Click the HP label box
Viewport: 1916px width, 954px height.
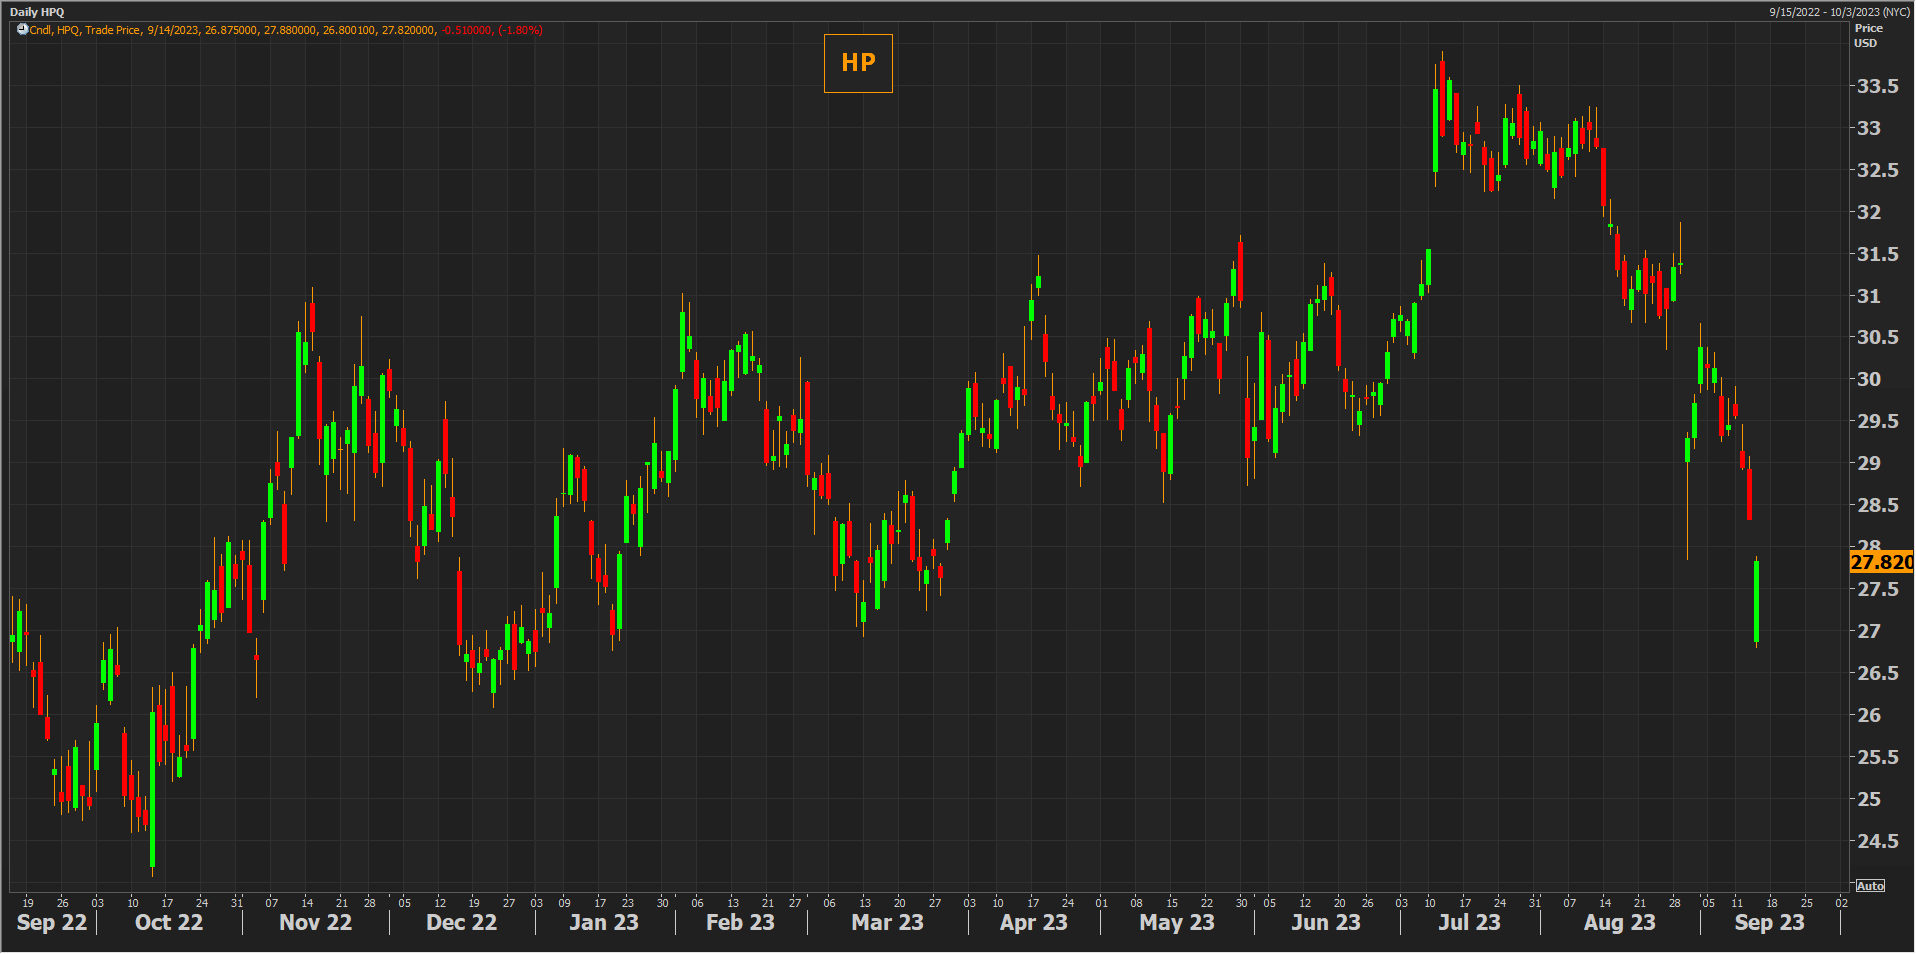tap(858, 63)
